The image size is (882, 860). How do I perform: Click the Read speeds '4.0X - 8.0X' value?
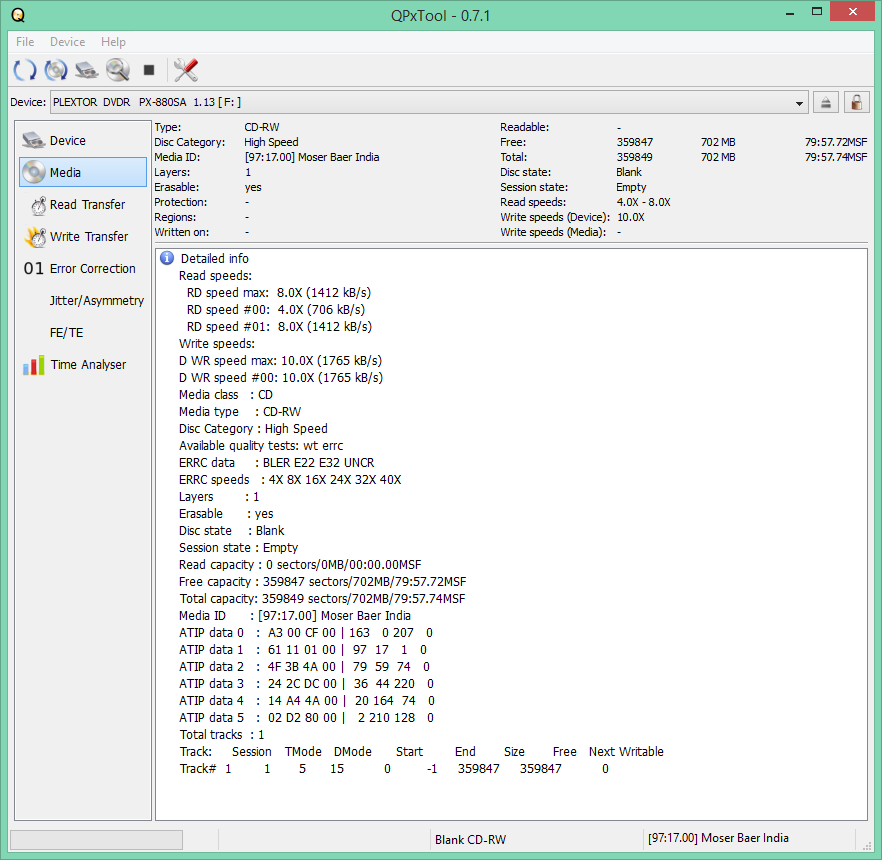point(643,202)
